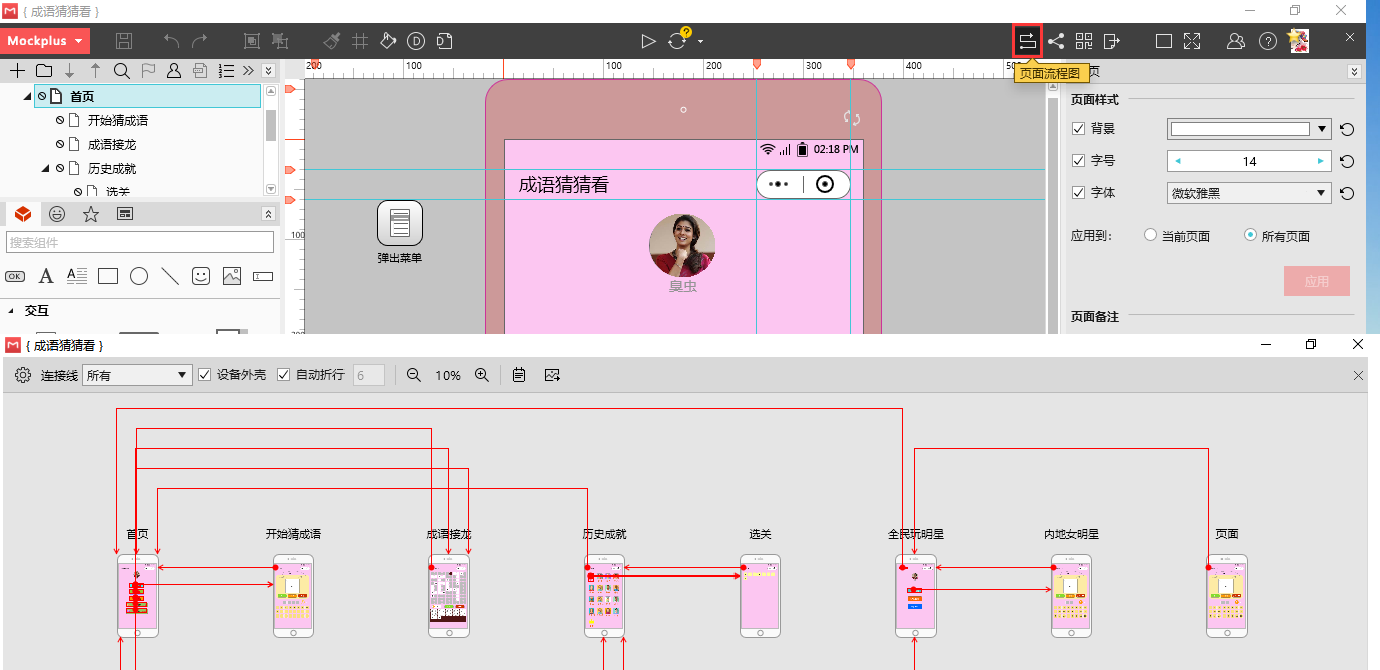This screenshot has width=1380, height=670.
Task: Click the 应用 apply button
Action: (1317, 281)
